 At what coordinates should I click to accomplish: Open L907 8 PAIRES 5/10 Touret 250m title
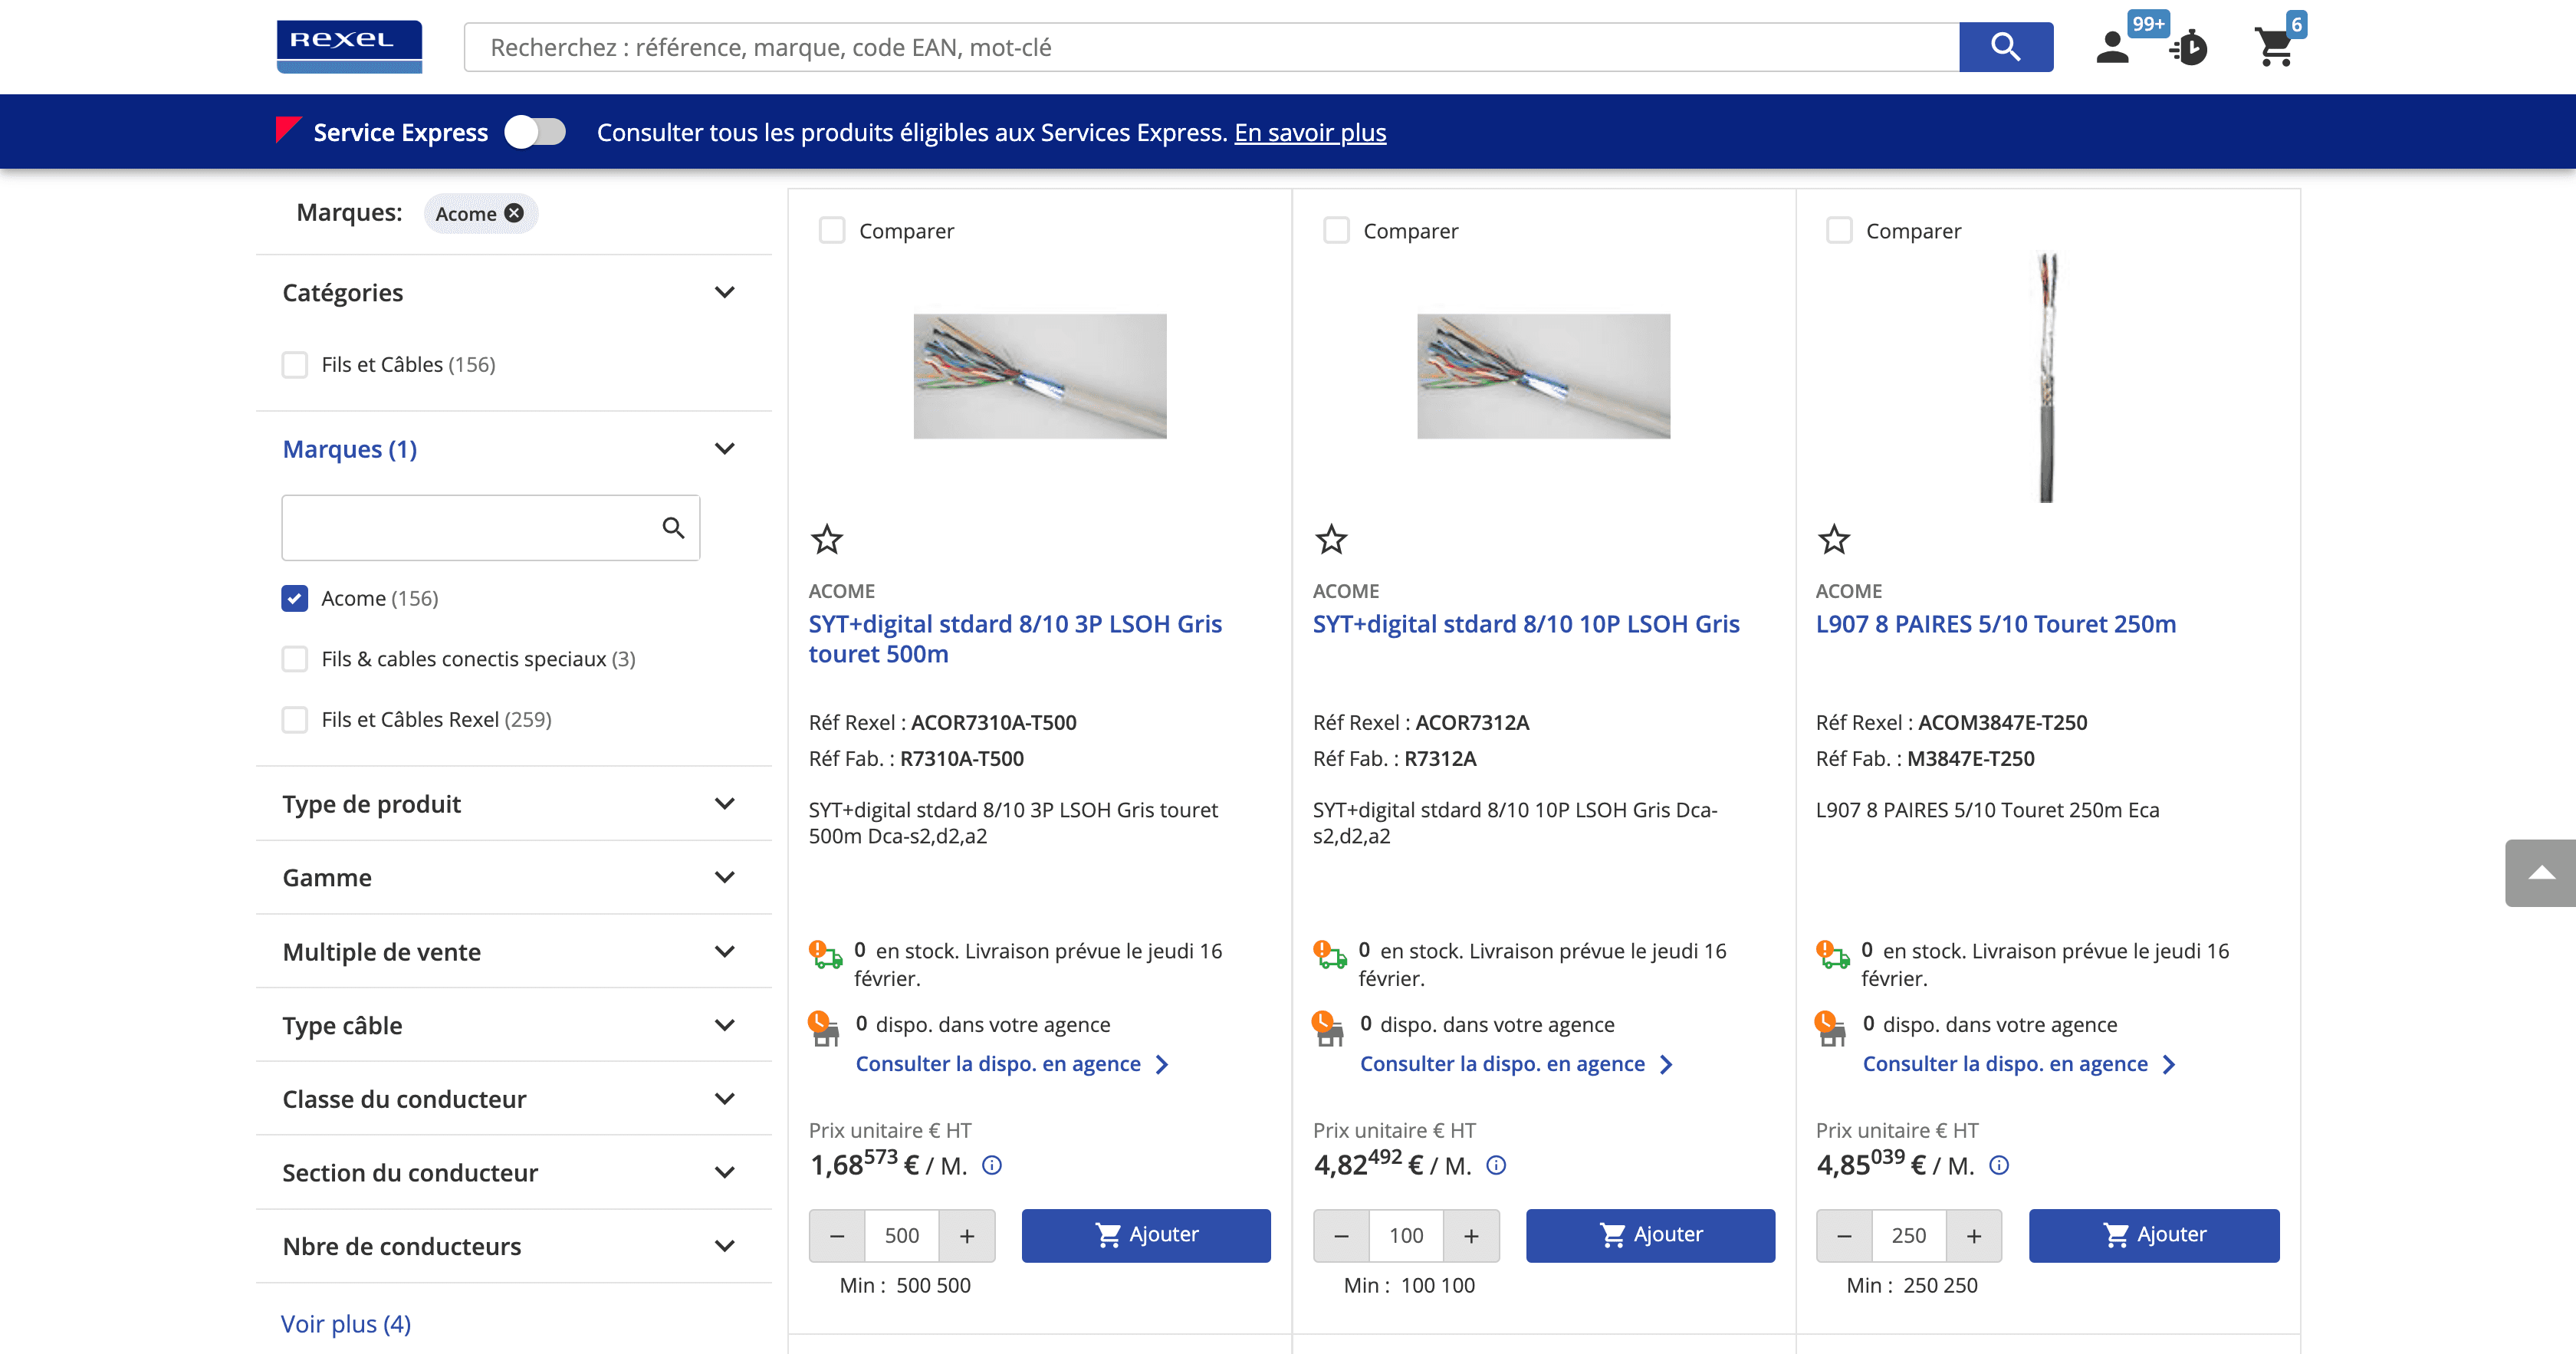click(x=1996, y=624)
